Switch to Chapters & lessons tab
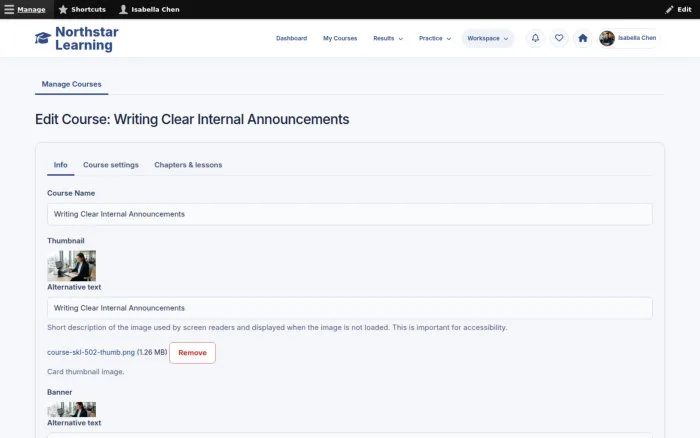Viewport: 700px width, 438px height. pos(188,165)
